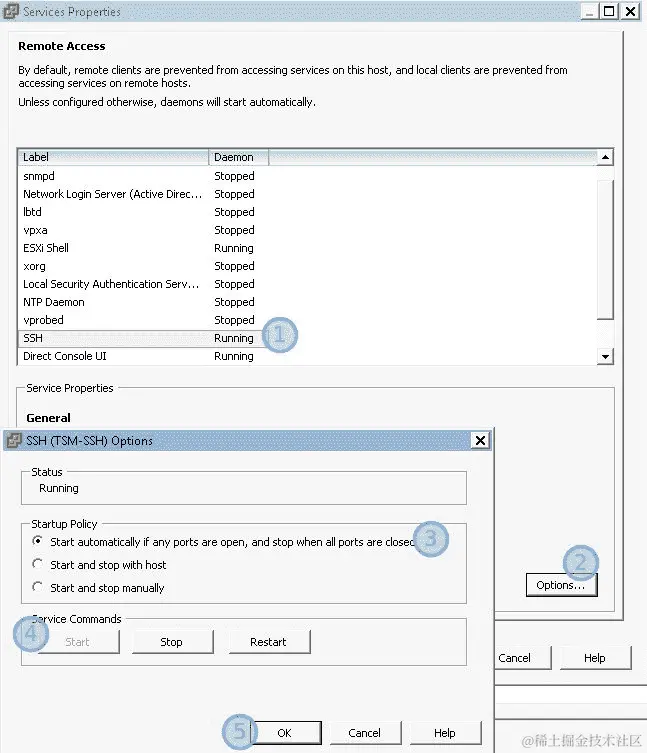The height and width of the screenshot is (753, 647).
Task: Open Help in SSH Options dialog
Action: click(445, 733)
